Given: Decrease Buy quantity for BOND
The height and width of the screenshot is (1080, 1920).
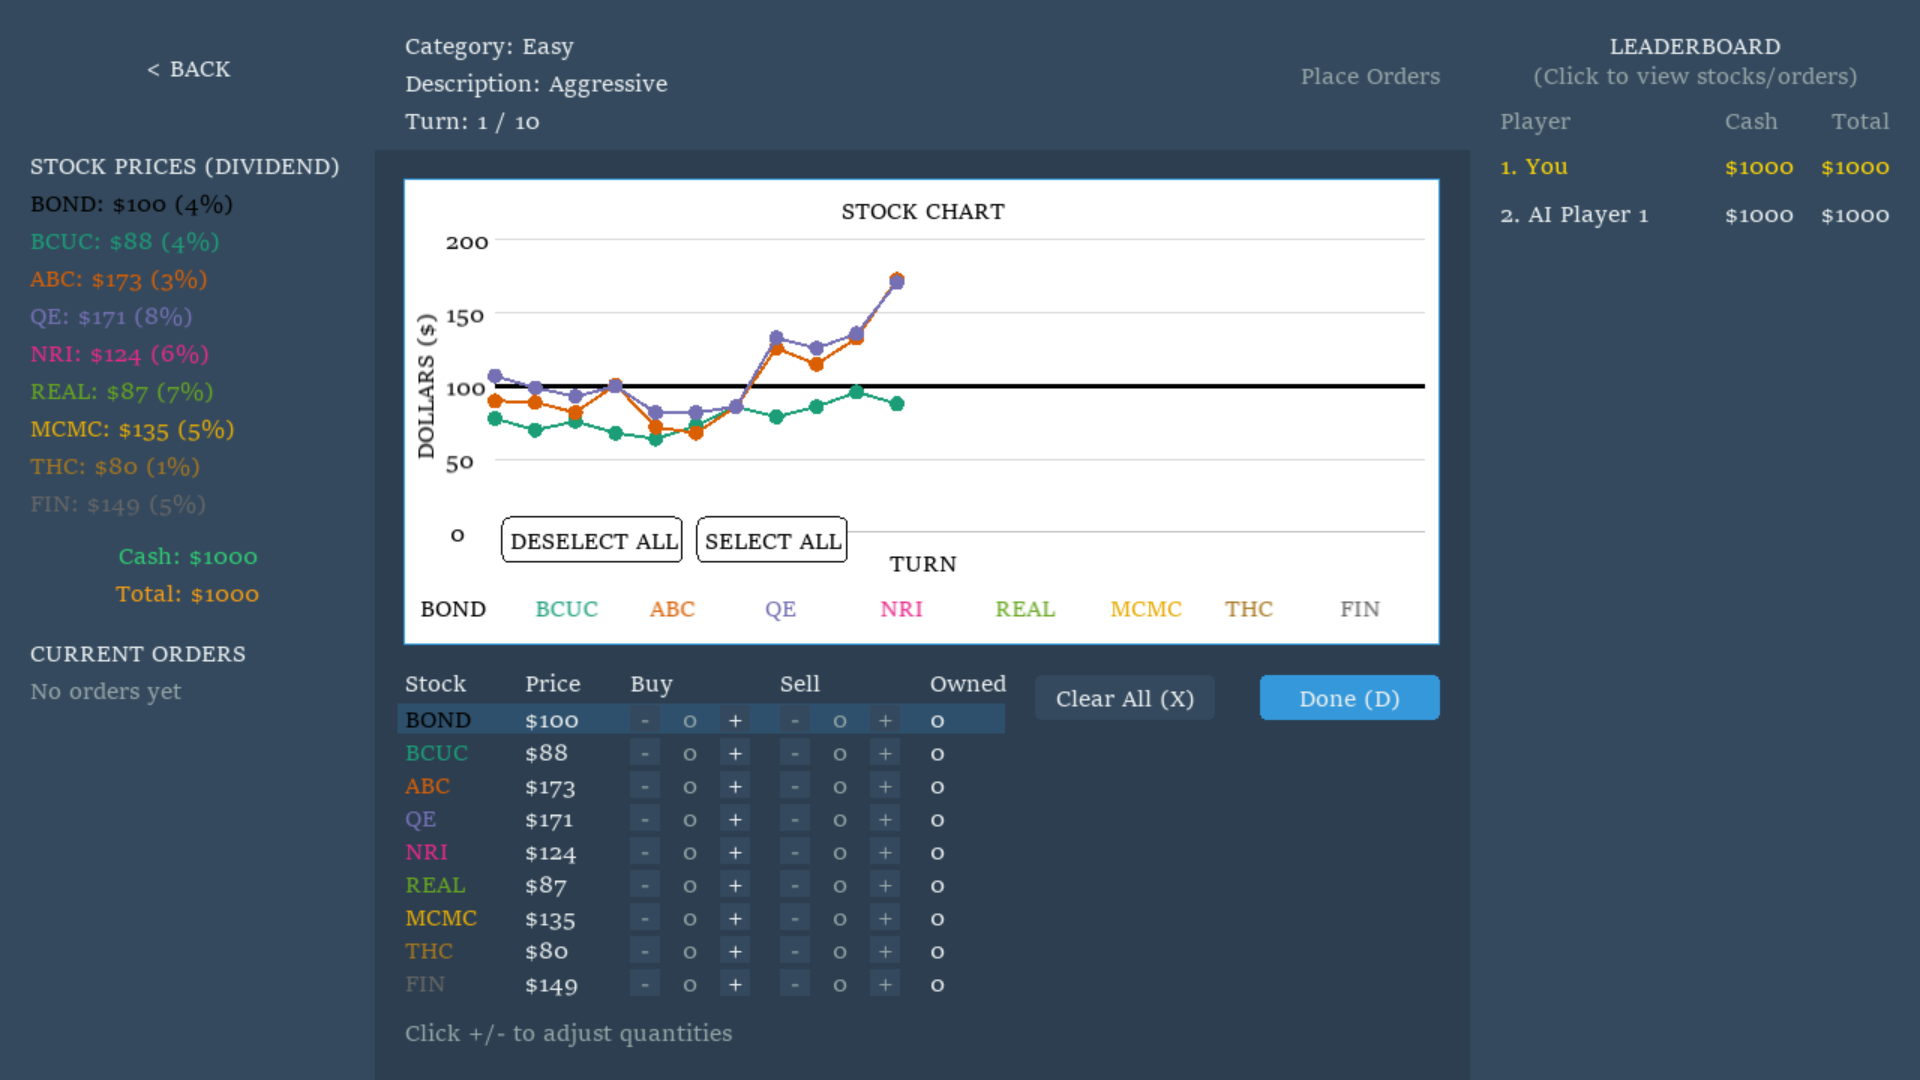Looking at the screenshot, I should tap(645, 720).
